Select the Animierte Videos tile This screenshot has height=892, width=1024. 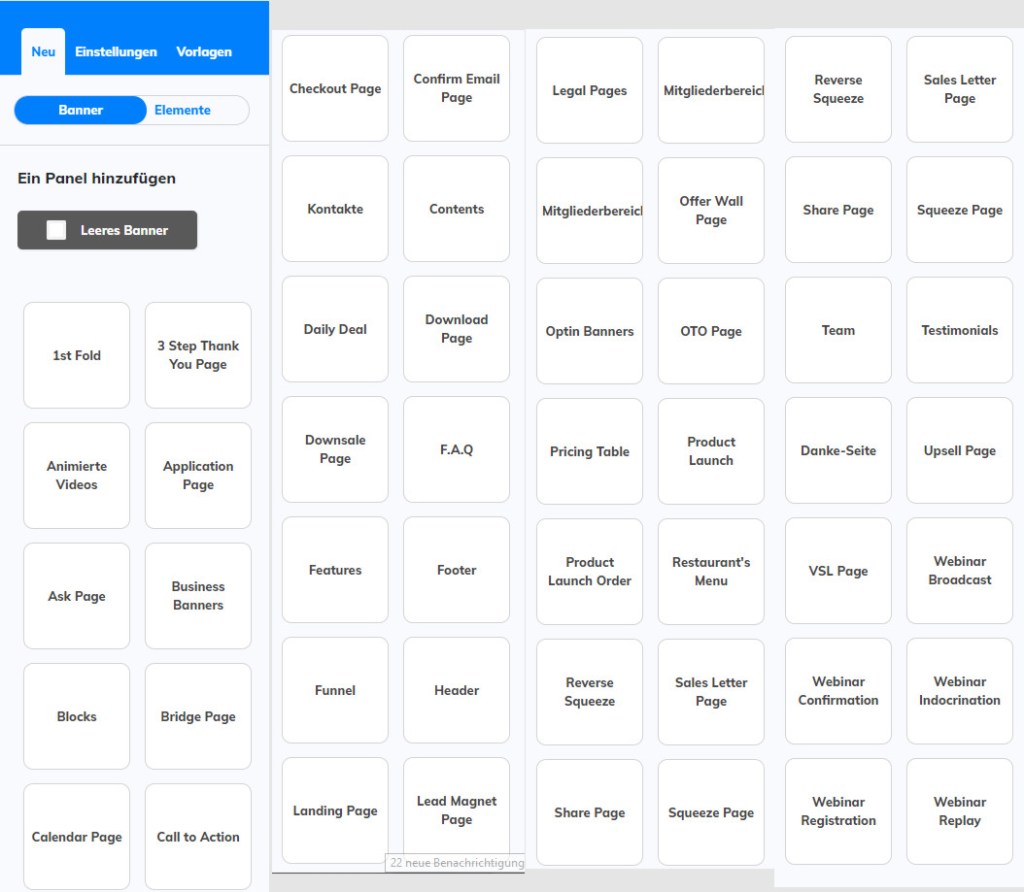pyautogui.click(x=76, y=475)
